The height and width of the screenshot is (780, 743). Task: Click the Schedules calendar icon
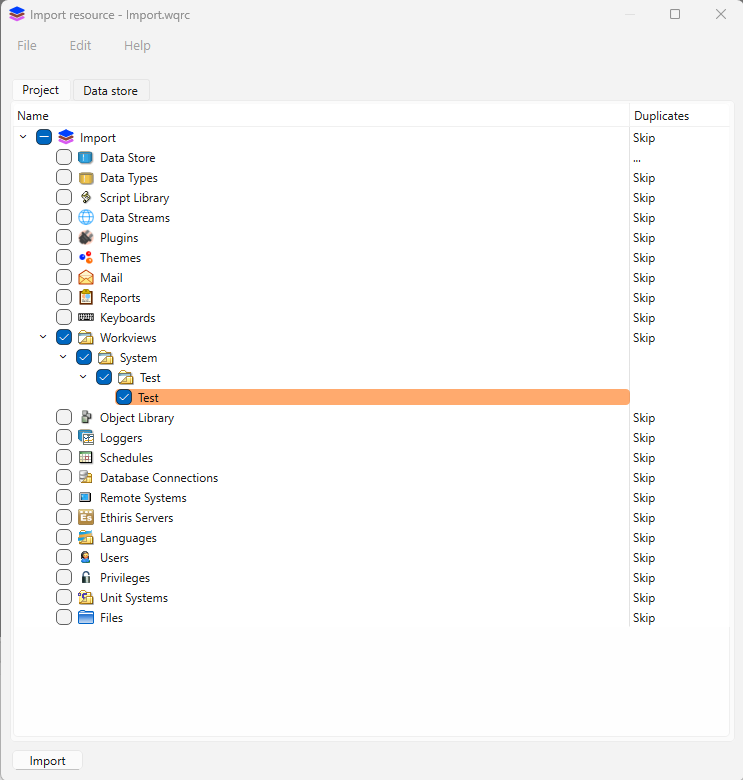86,457
